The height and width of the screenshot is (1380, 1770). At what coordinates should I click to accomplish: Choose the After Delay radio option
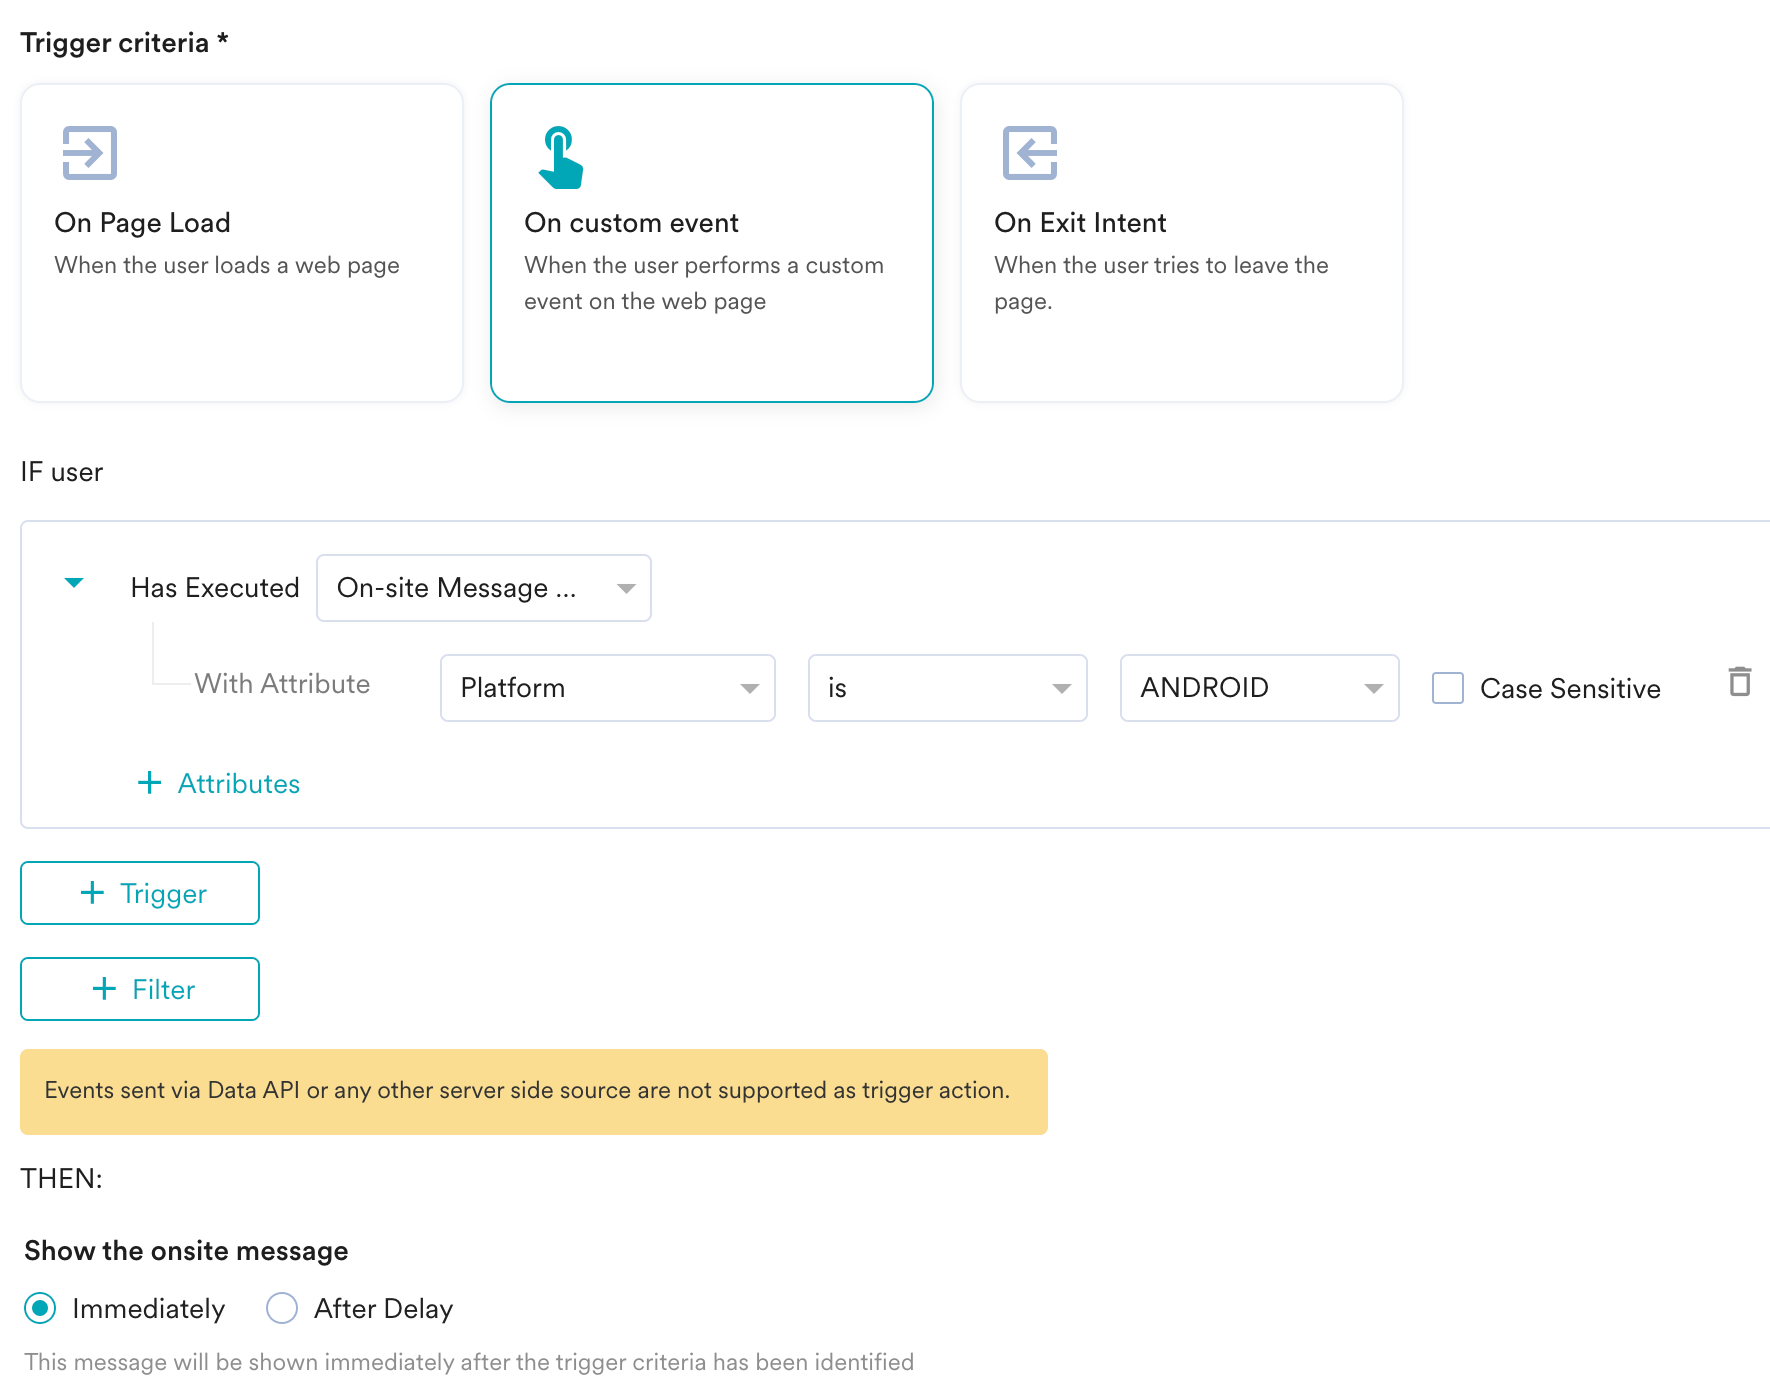(x=282, y=1308)
